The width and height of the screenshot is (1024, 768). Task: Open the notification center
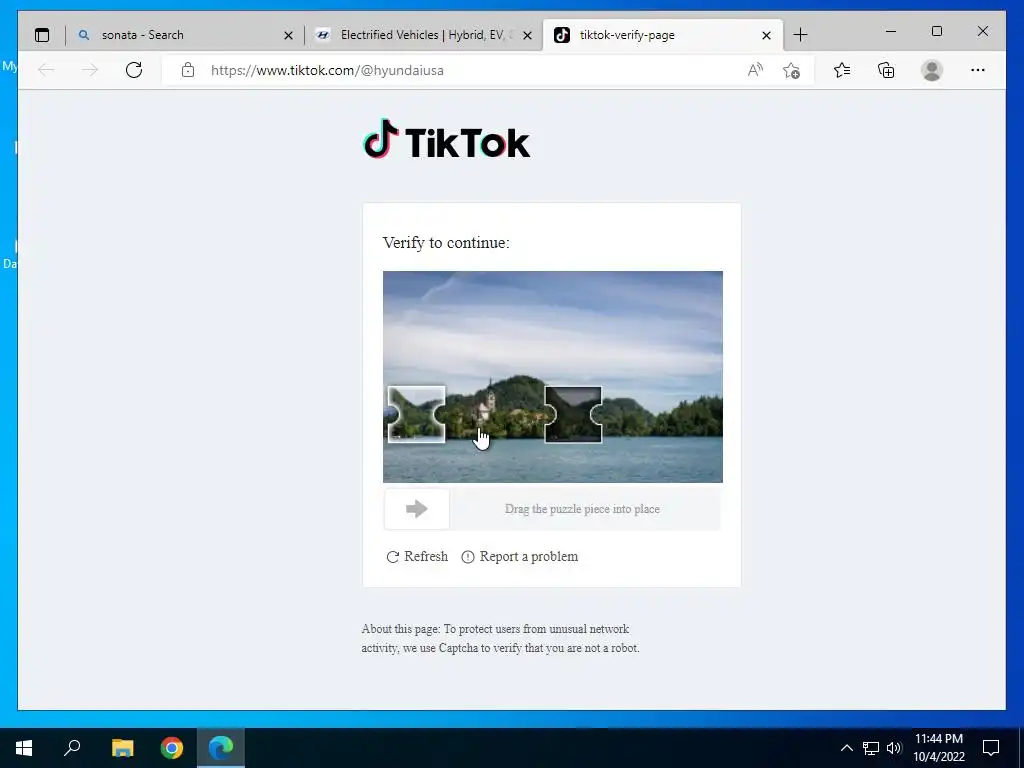[991, 748]
